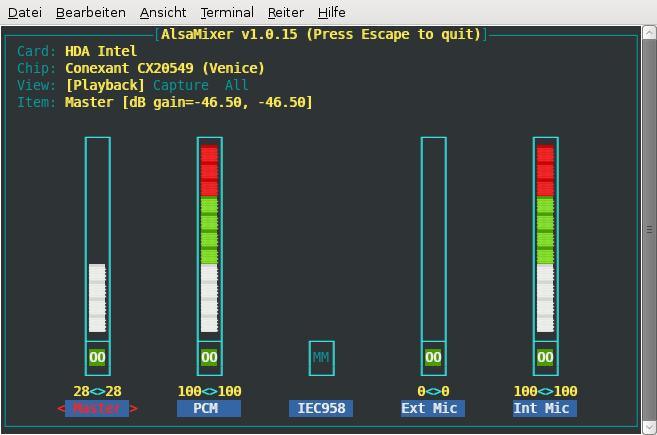The height and width of the screenshot is (435, 657).
Task: Click the Conexant CX20549 (Venice) chip name
Action: click(165, 68)
